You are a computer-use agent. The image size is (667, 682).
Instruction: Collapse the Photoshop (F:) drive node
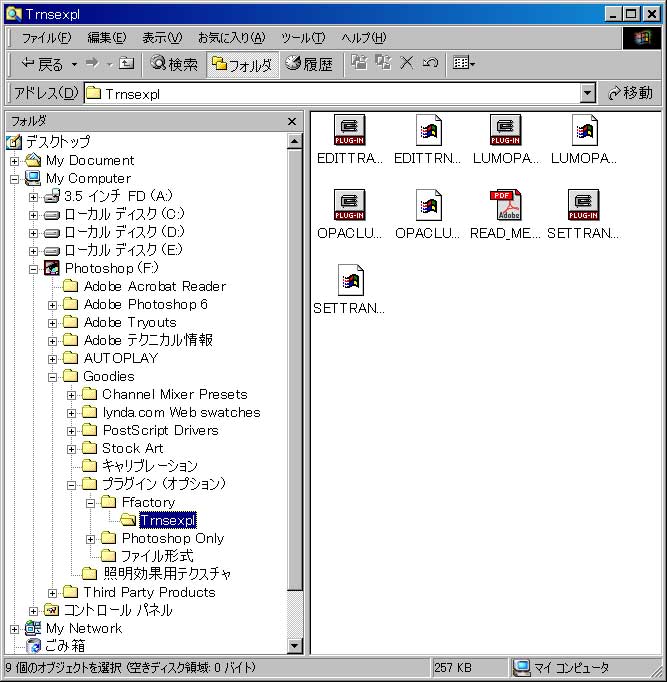(x=33, y=269)
